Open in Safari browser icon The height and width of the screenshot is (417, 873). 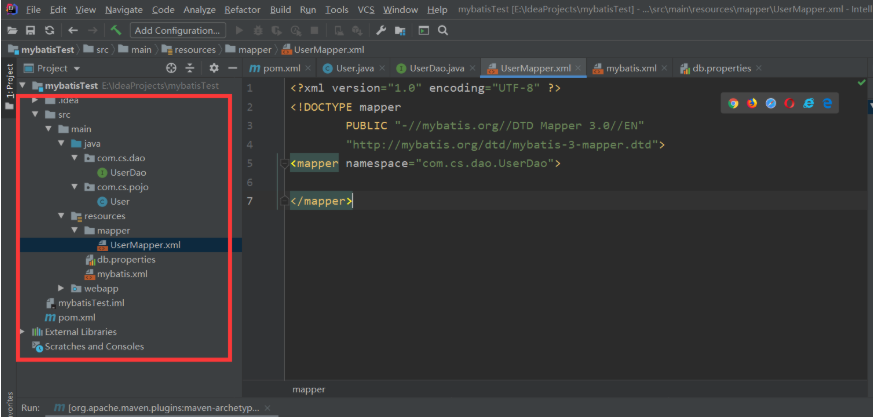tap(771, 103)
